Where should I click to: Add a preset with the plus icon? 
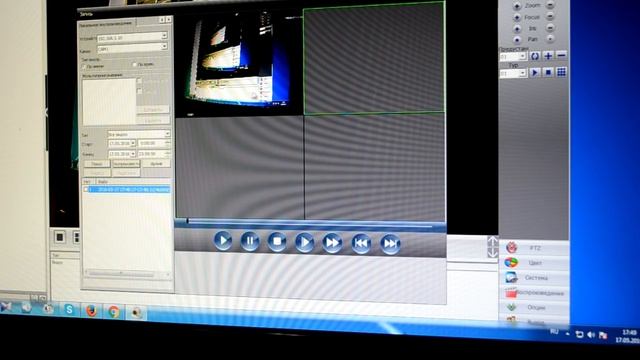pos(548,56)
